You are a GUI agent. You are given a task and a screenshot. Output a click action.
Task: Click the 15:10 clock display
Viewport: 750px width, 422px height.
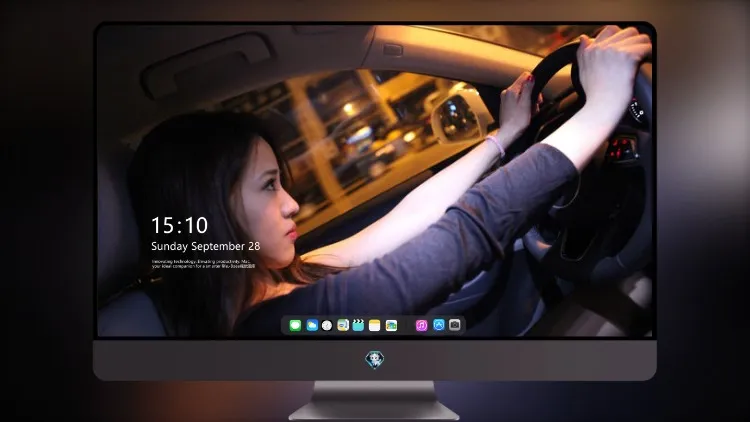[179, 225]
